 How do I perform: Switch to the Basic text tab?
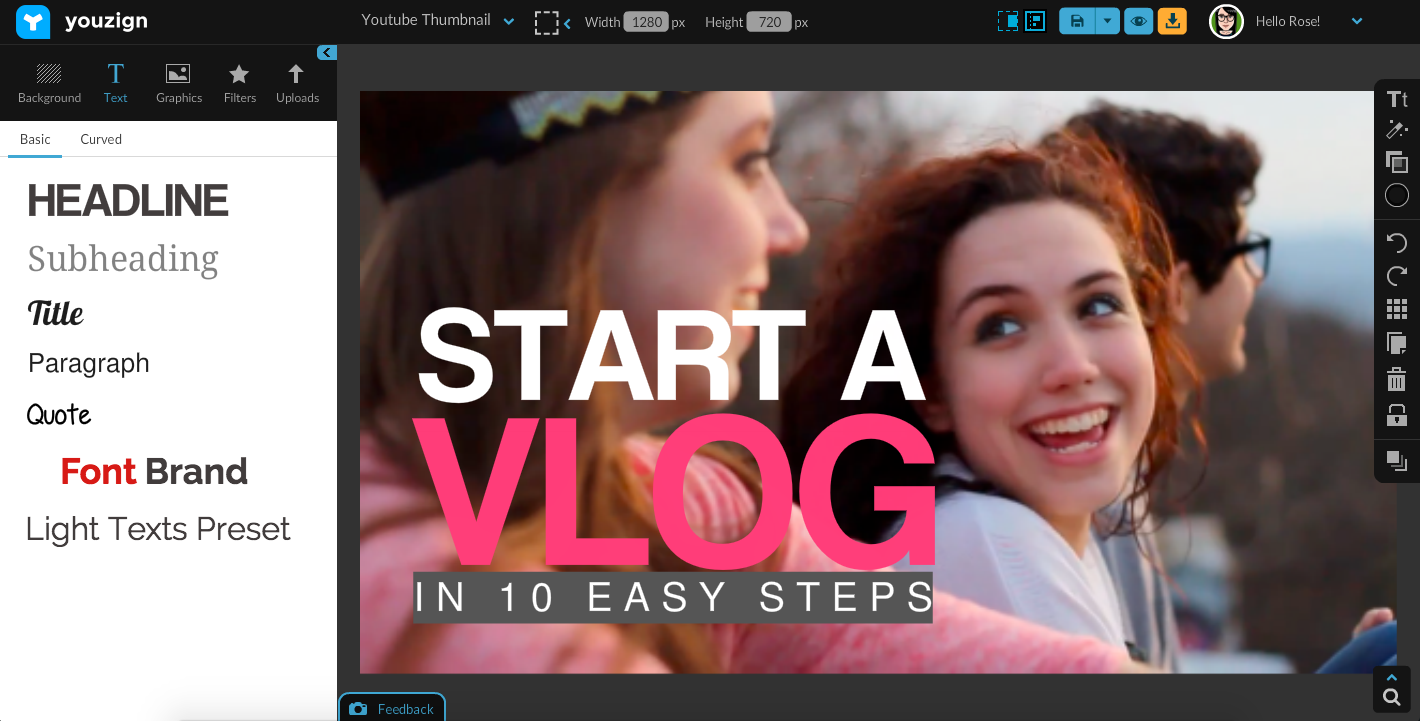[35, 139]
